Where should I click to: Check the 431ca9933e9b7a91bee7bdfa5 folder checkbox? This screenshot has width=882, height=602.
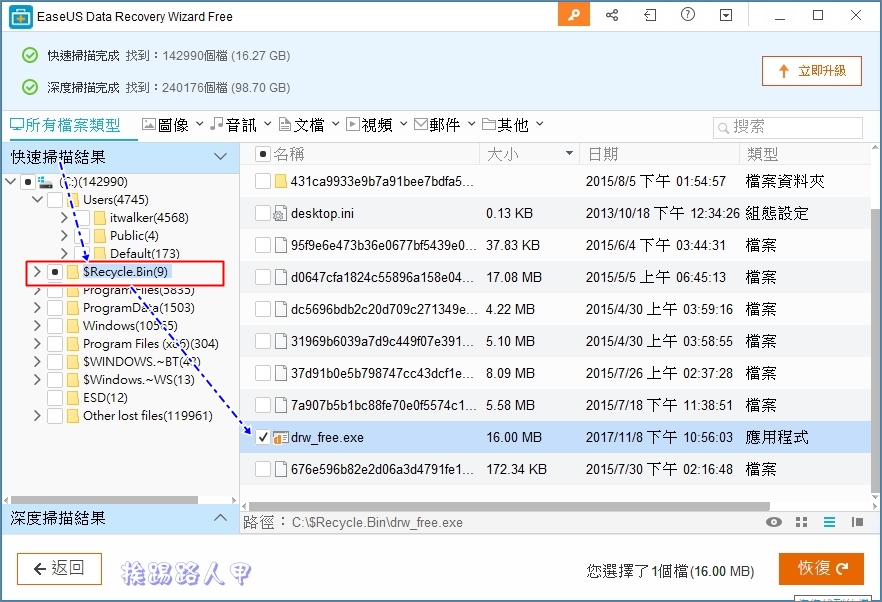[263, 181]
